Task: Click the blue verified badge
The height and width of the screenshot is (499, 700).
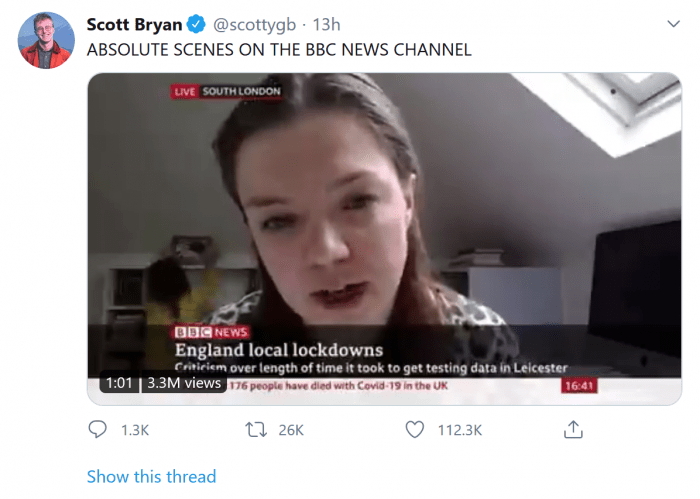Action: [196, 24]
